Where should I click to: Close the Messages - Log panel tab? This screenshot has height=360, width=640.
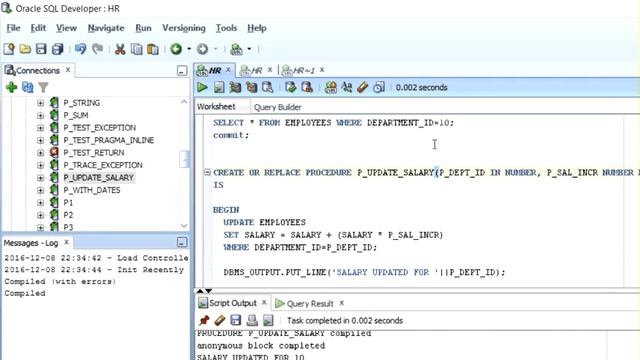coord(66,242)
